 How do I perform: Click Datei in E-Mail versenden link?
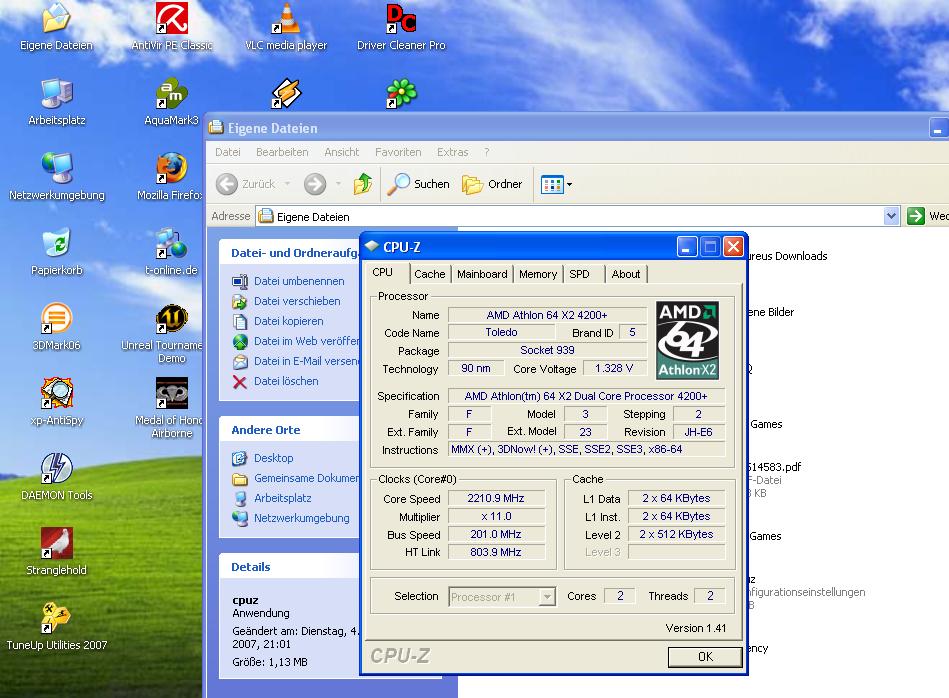pyautogui.click(x=296, y=361)
